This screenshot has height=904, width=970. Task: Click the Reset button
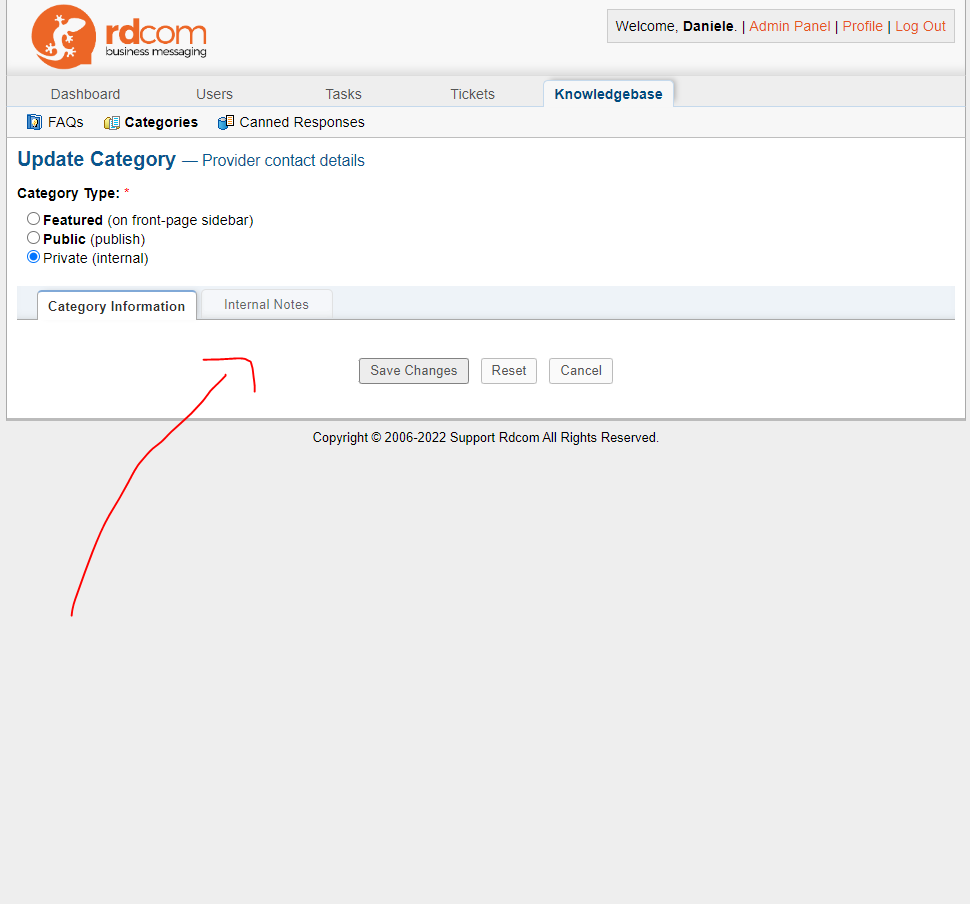pyautogui.click(x=508, y=371)
